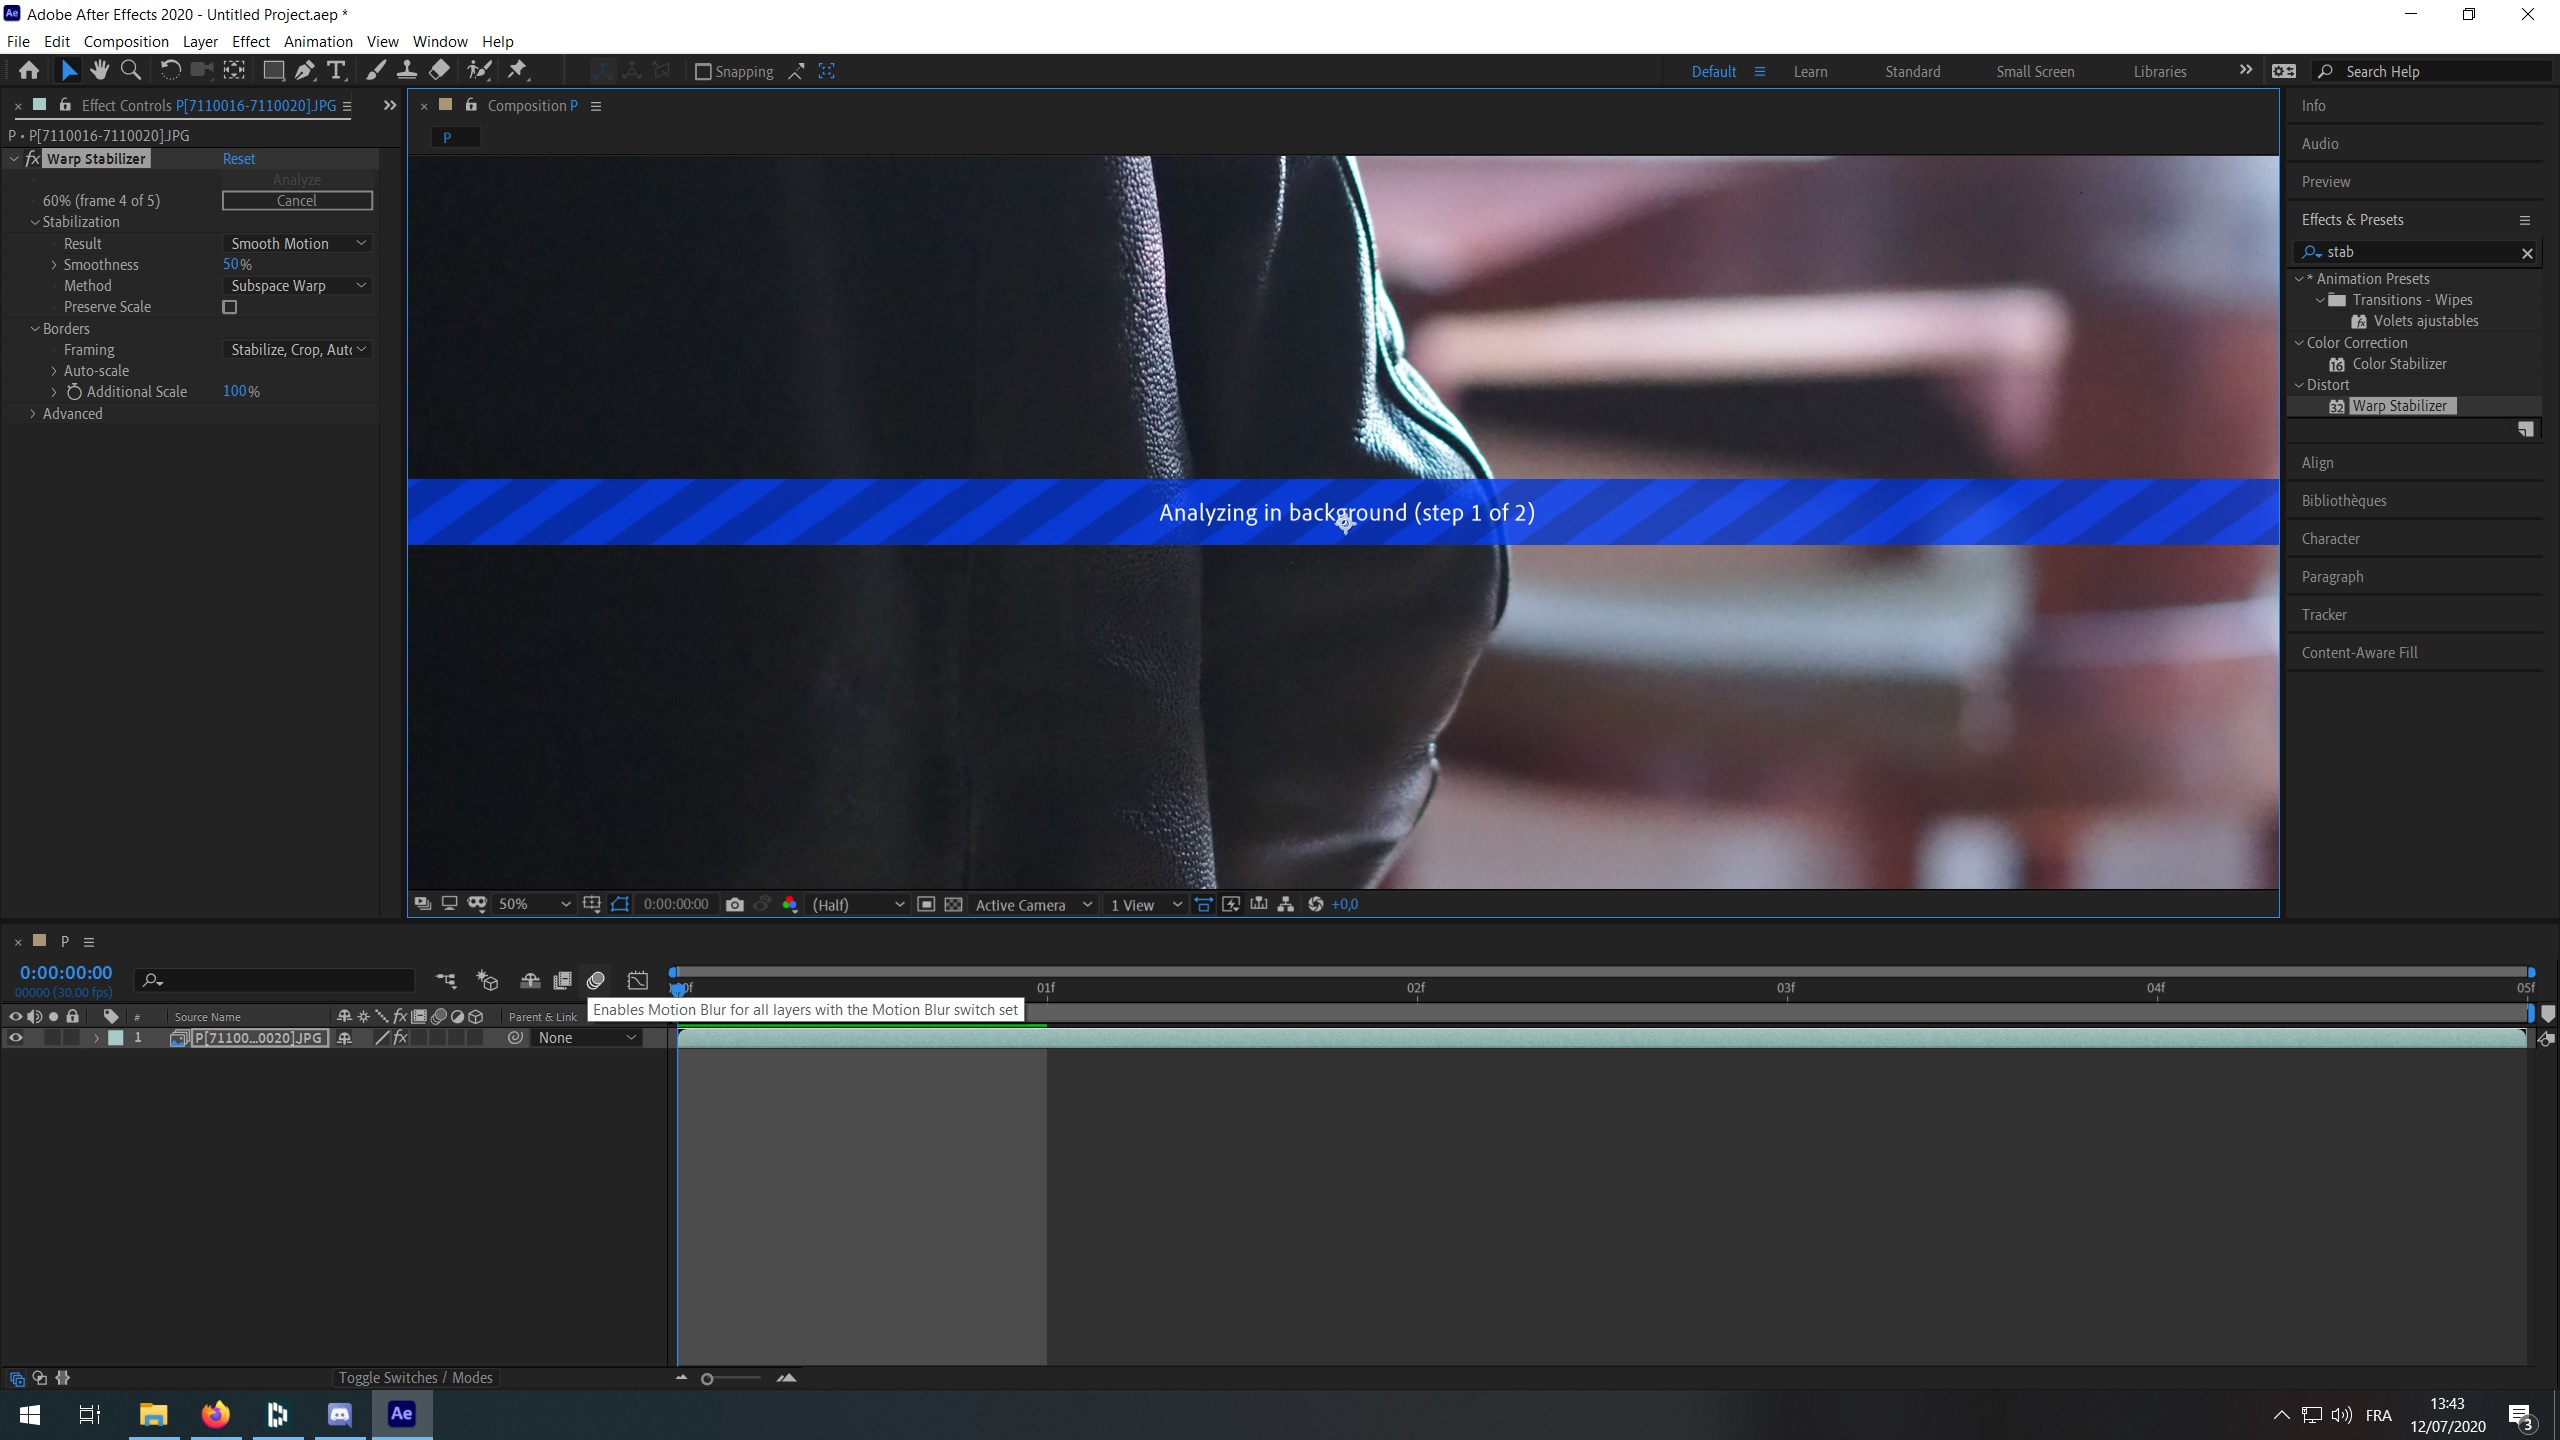Image resolution: width=2560 pixels, height=1440 pixels.
Task: Toggle the Preserve Scale checkbox
Action: [230, 307]
